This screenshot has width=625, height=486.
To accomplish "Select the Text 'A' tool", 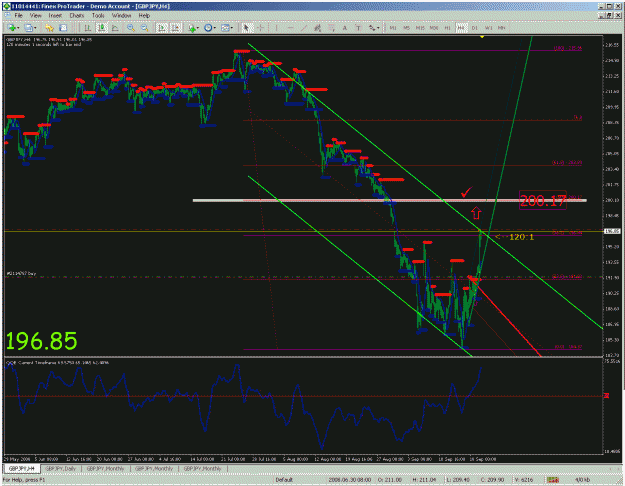I will 345,28.
